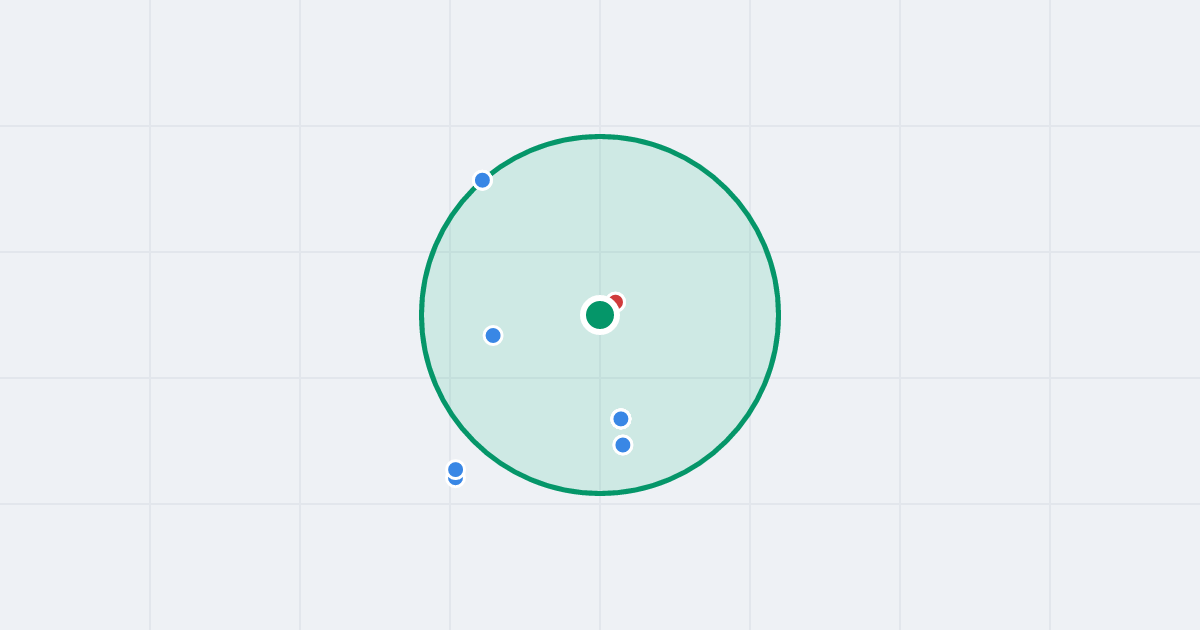Select the blue marker on the circle's upper-left edge
This screenshot has width=1200, height=630.
(482, 180)
